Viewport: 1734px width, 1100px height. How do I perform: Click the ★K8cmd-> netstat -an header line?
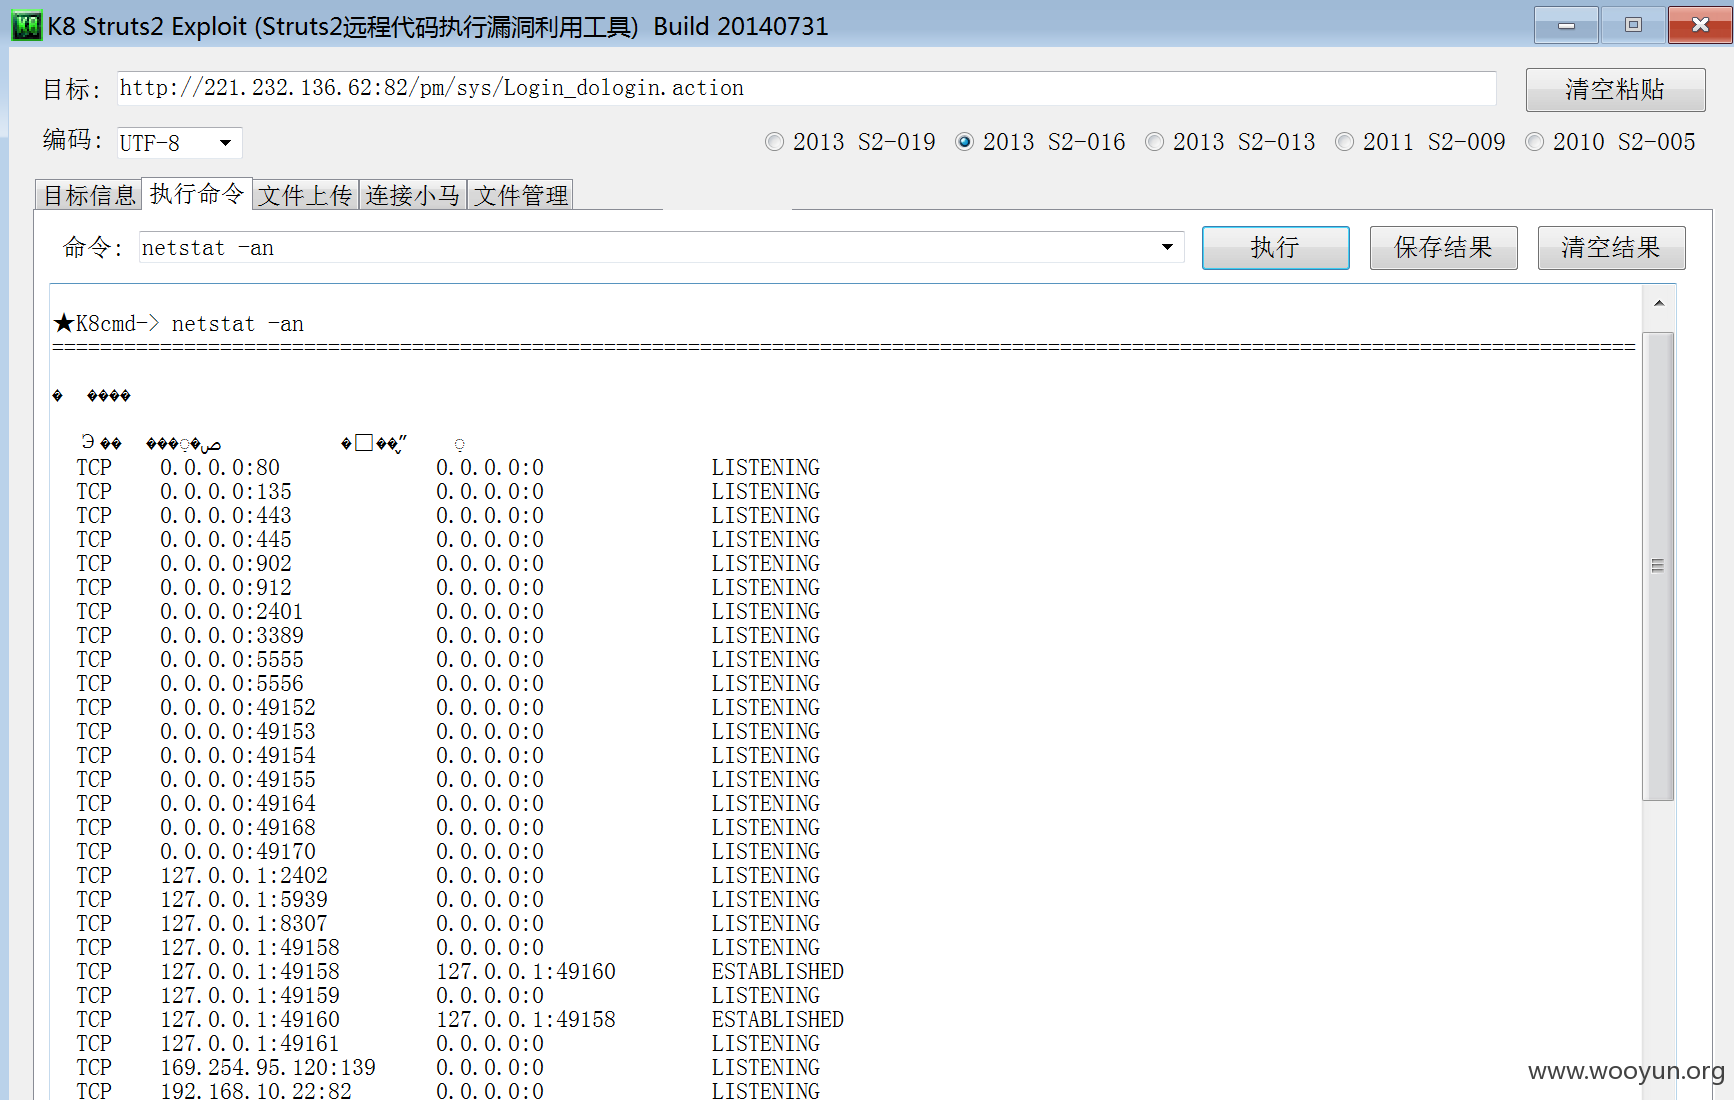click(x=179, y=324)
